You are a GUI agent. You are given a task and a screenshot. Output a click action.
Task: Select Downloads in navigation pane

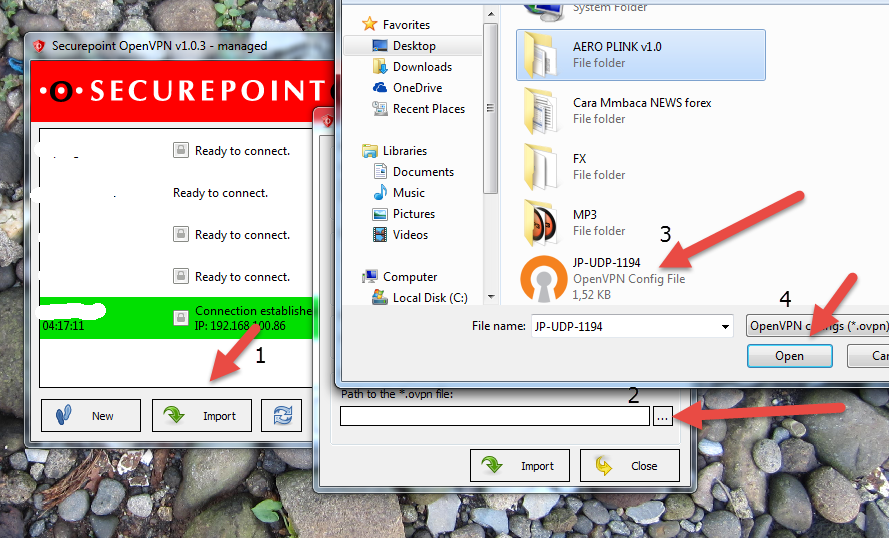click(x=412, y=67)
